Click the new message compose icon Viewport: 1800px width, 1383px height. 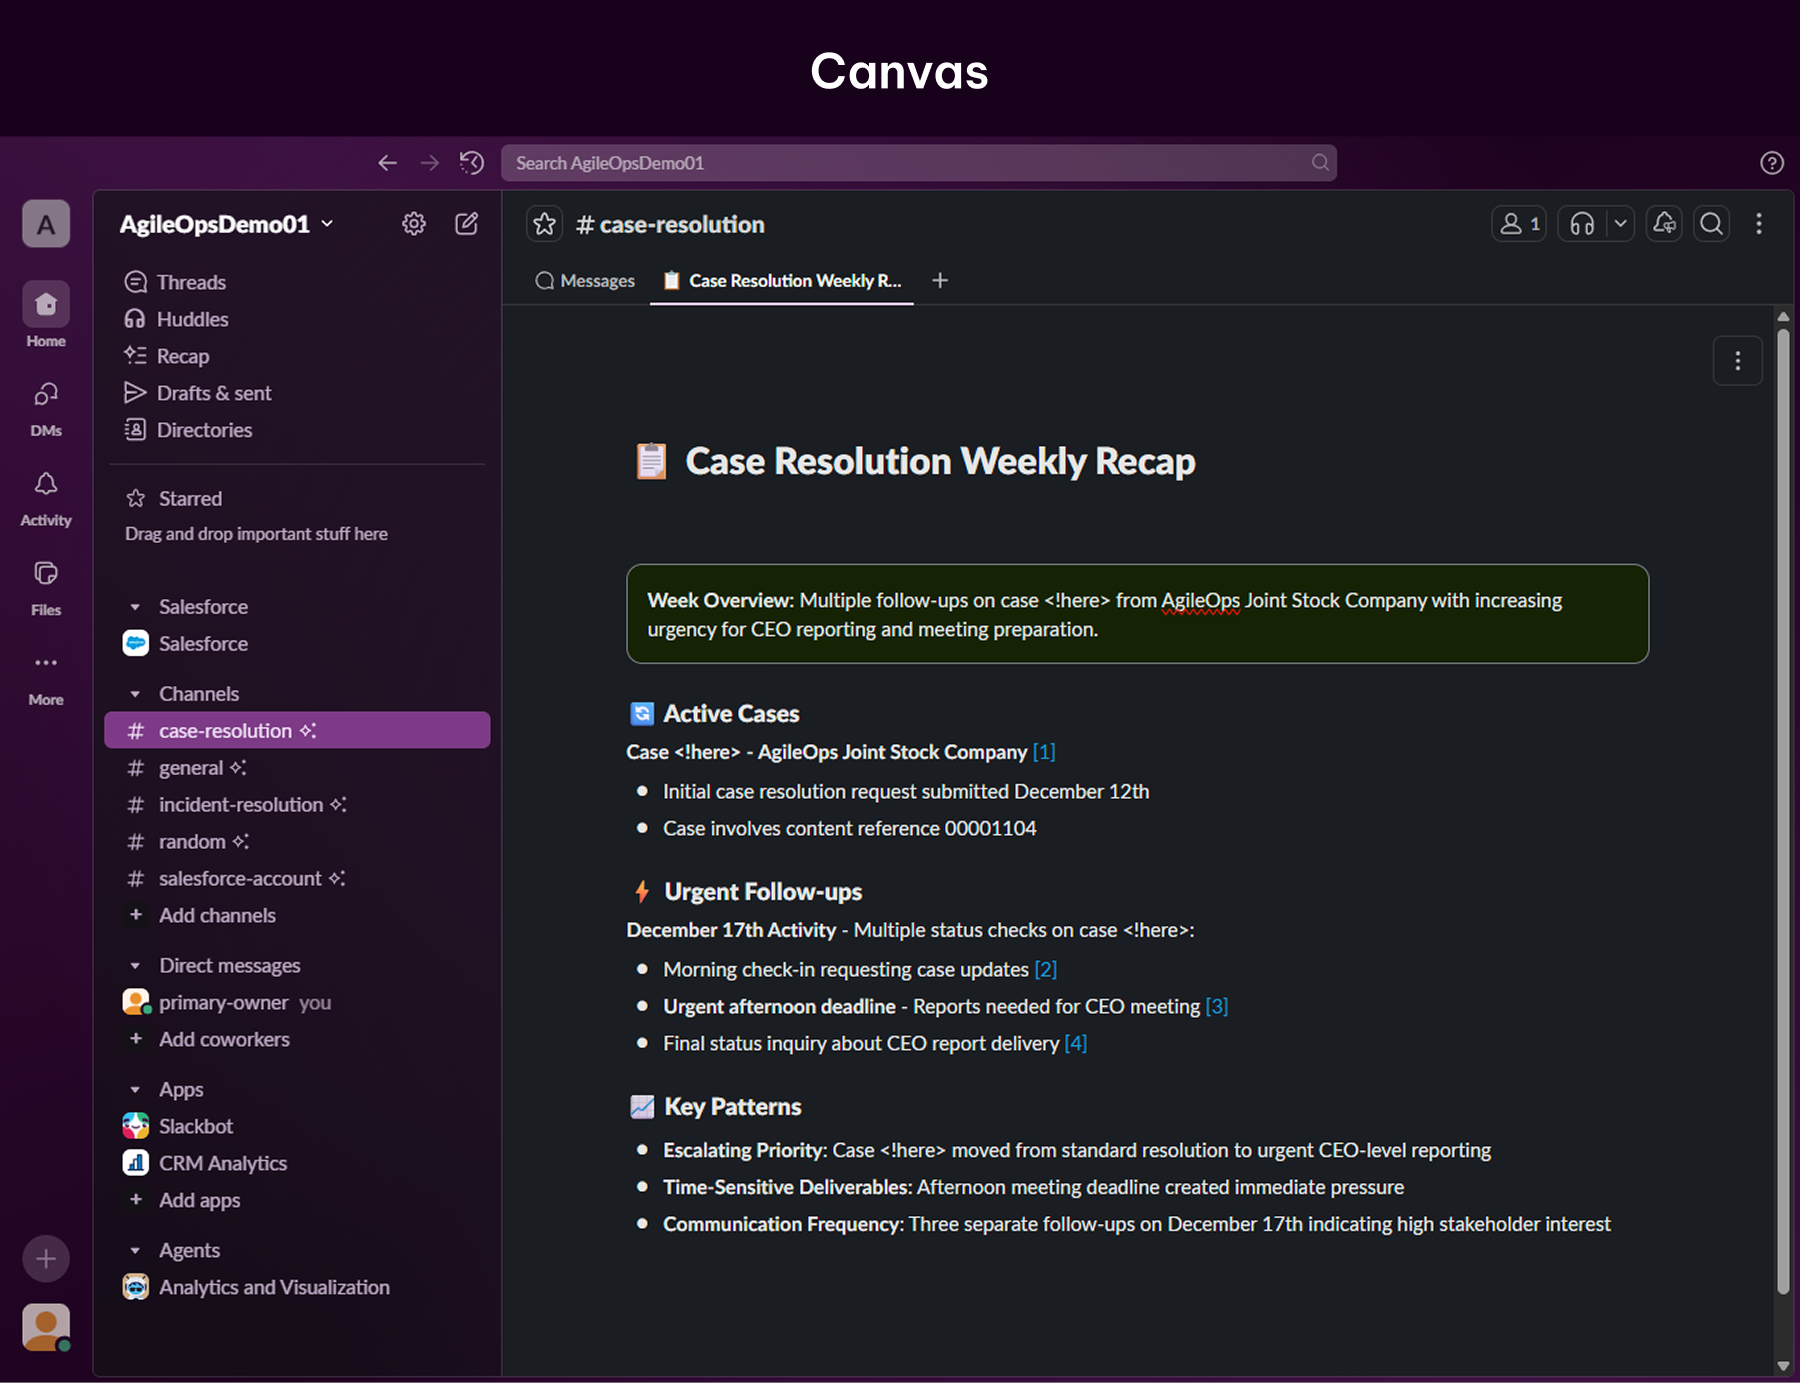tap(466, 224)
